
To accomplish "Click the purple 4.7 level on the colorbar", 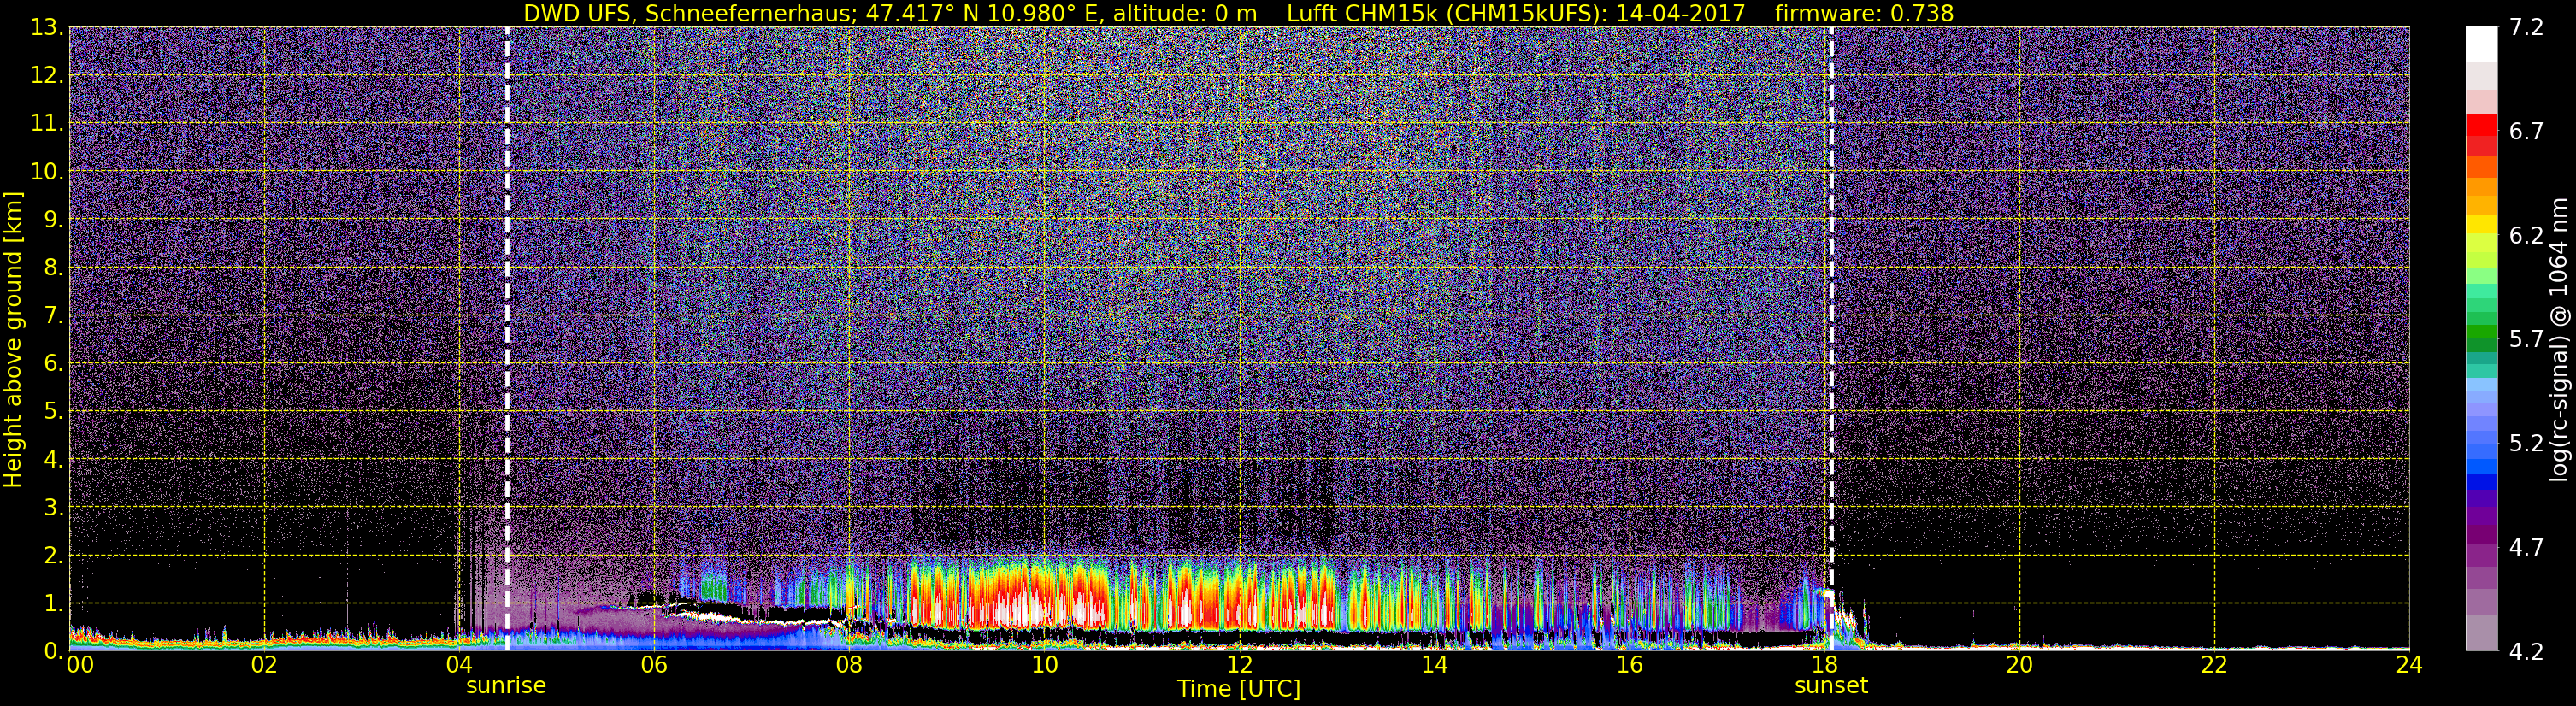I will point(2481,548).
